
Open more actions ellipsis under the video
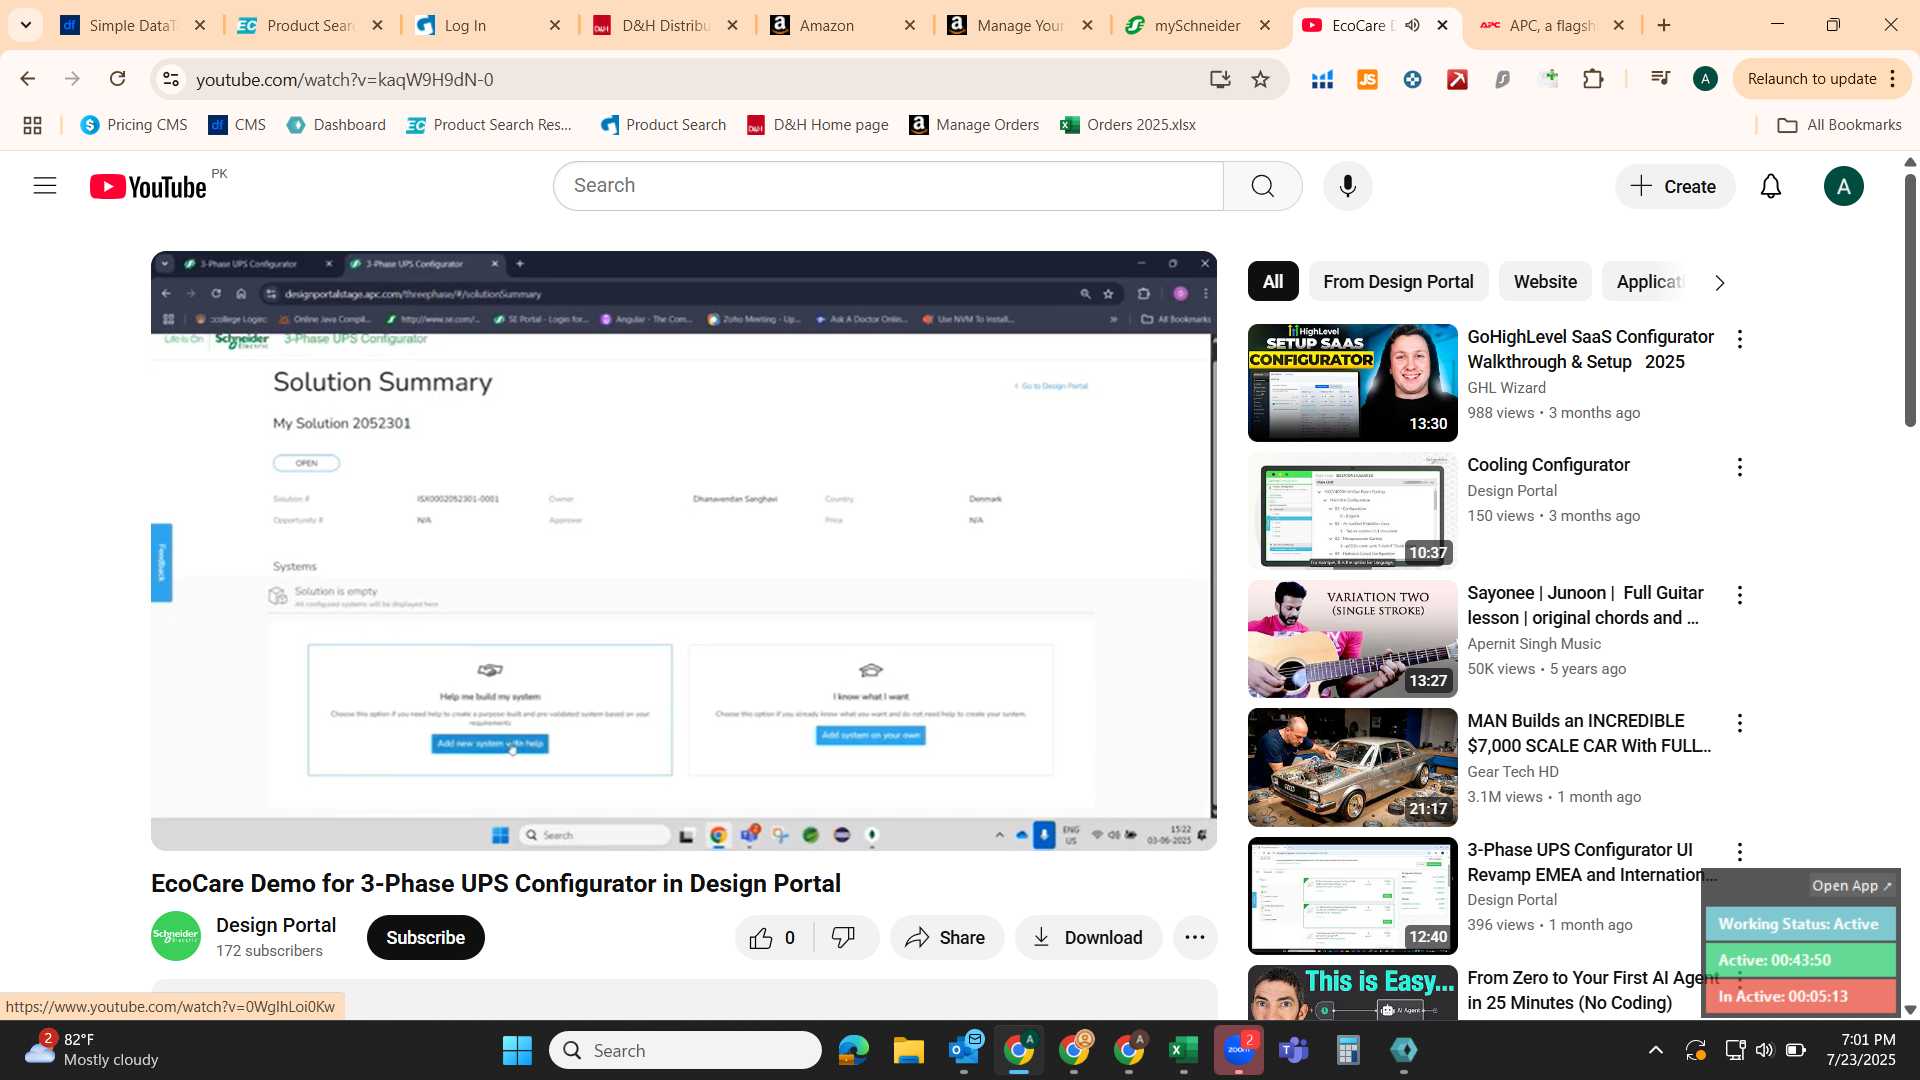pos(1194,938)
